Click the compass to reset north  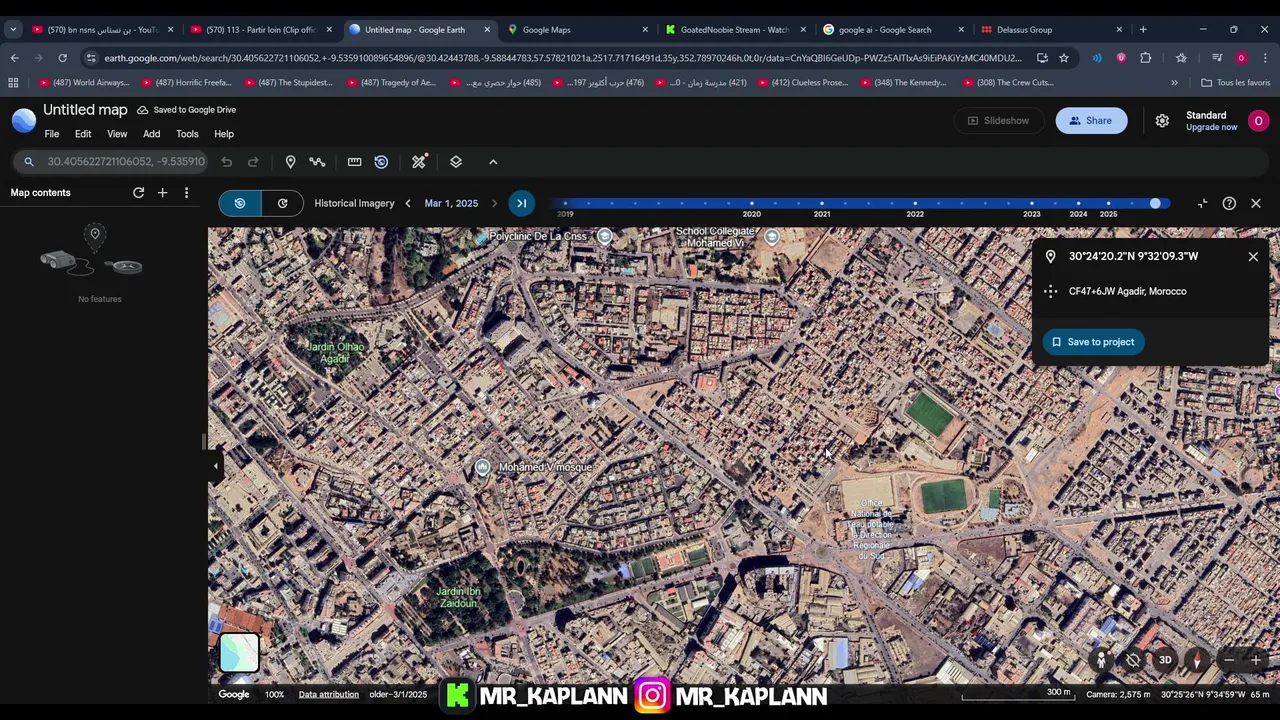1197,660
